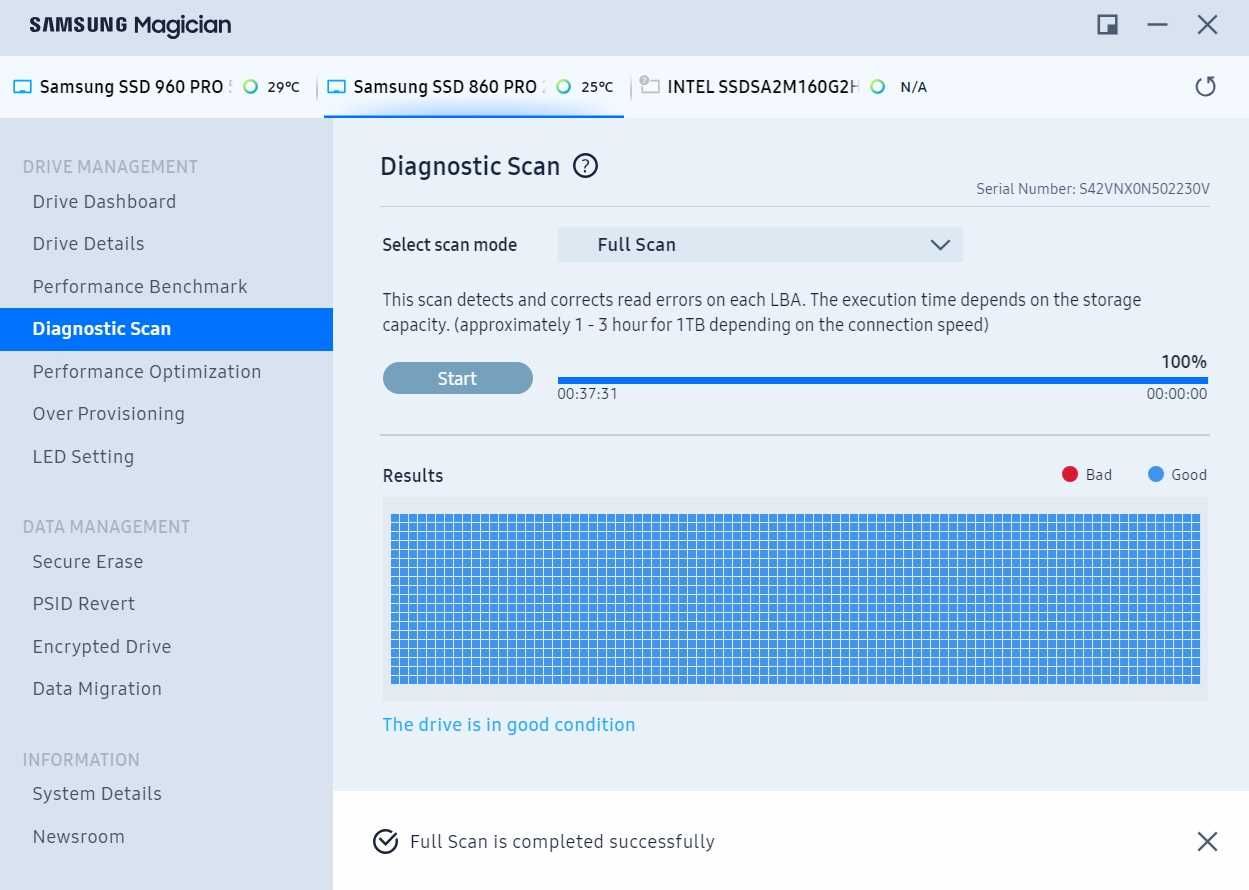Minimize the Samsung Magician window
1249x890 pixels.
1158,26
